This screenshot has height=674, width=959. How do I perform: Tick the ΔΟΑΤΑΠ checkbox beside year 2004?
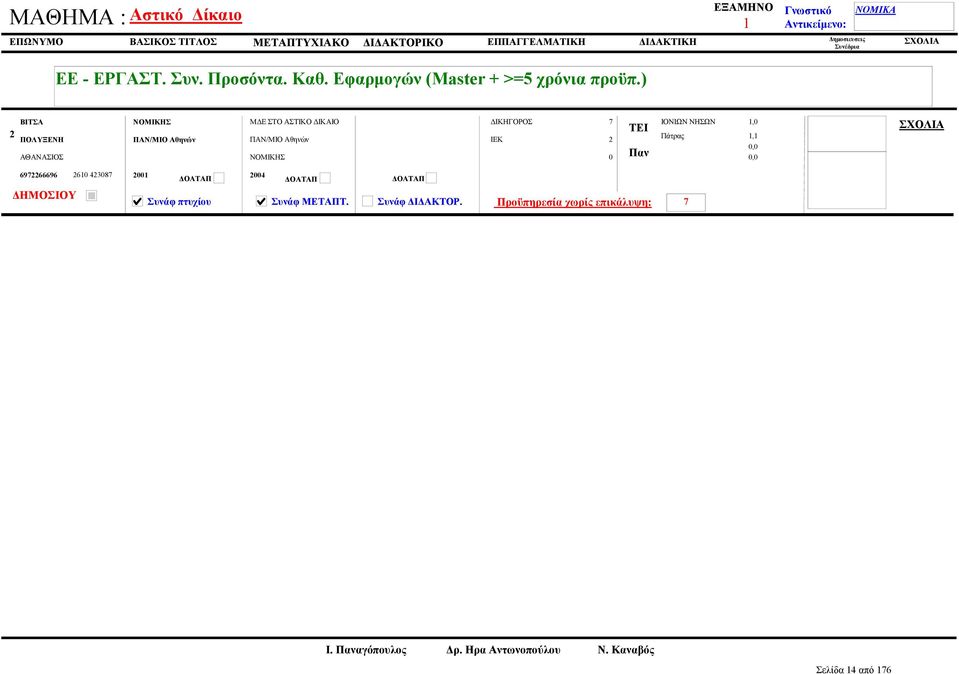(x=325, y=178)
